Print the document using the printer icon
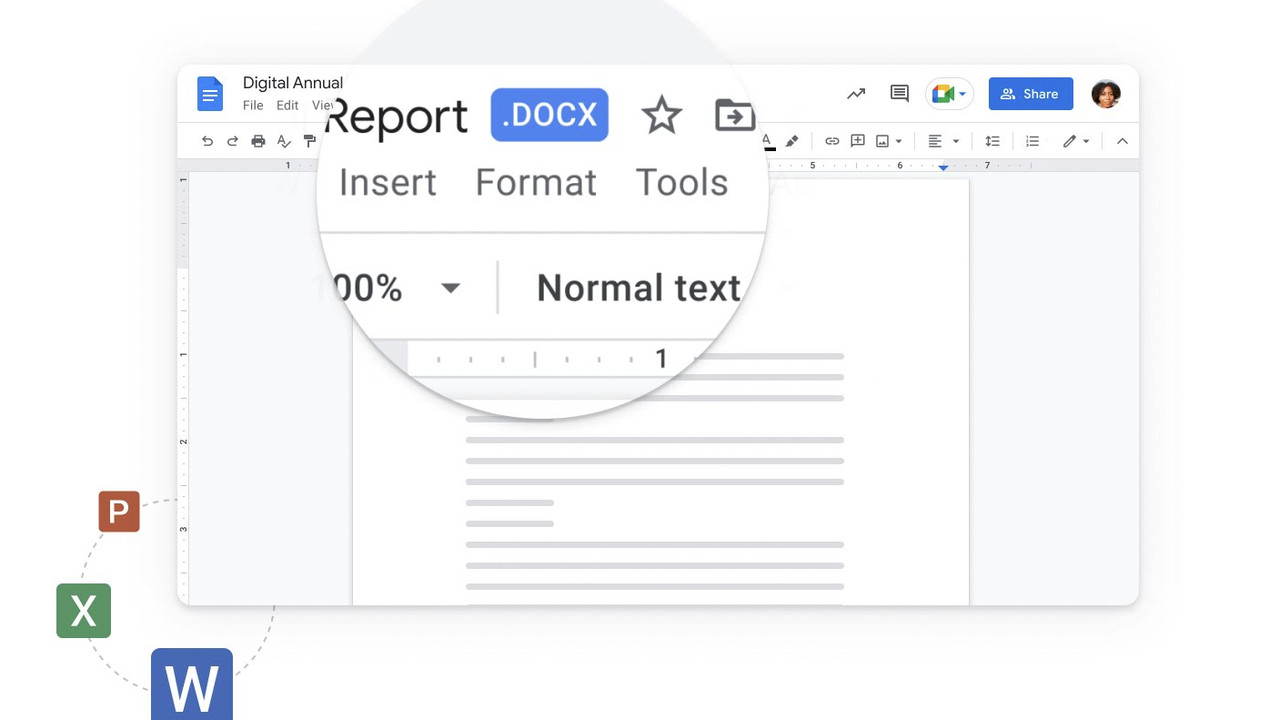Screen dimensions: 1279x720 coord(259,142)
